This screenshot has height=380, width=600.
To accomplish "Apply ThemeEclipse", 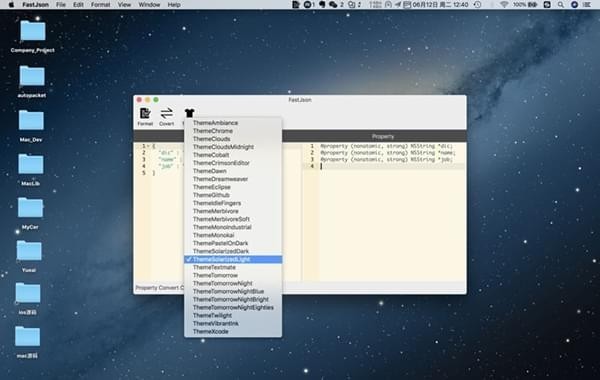I will coord(233,187).
